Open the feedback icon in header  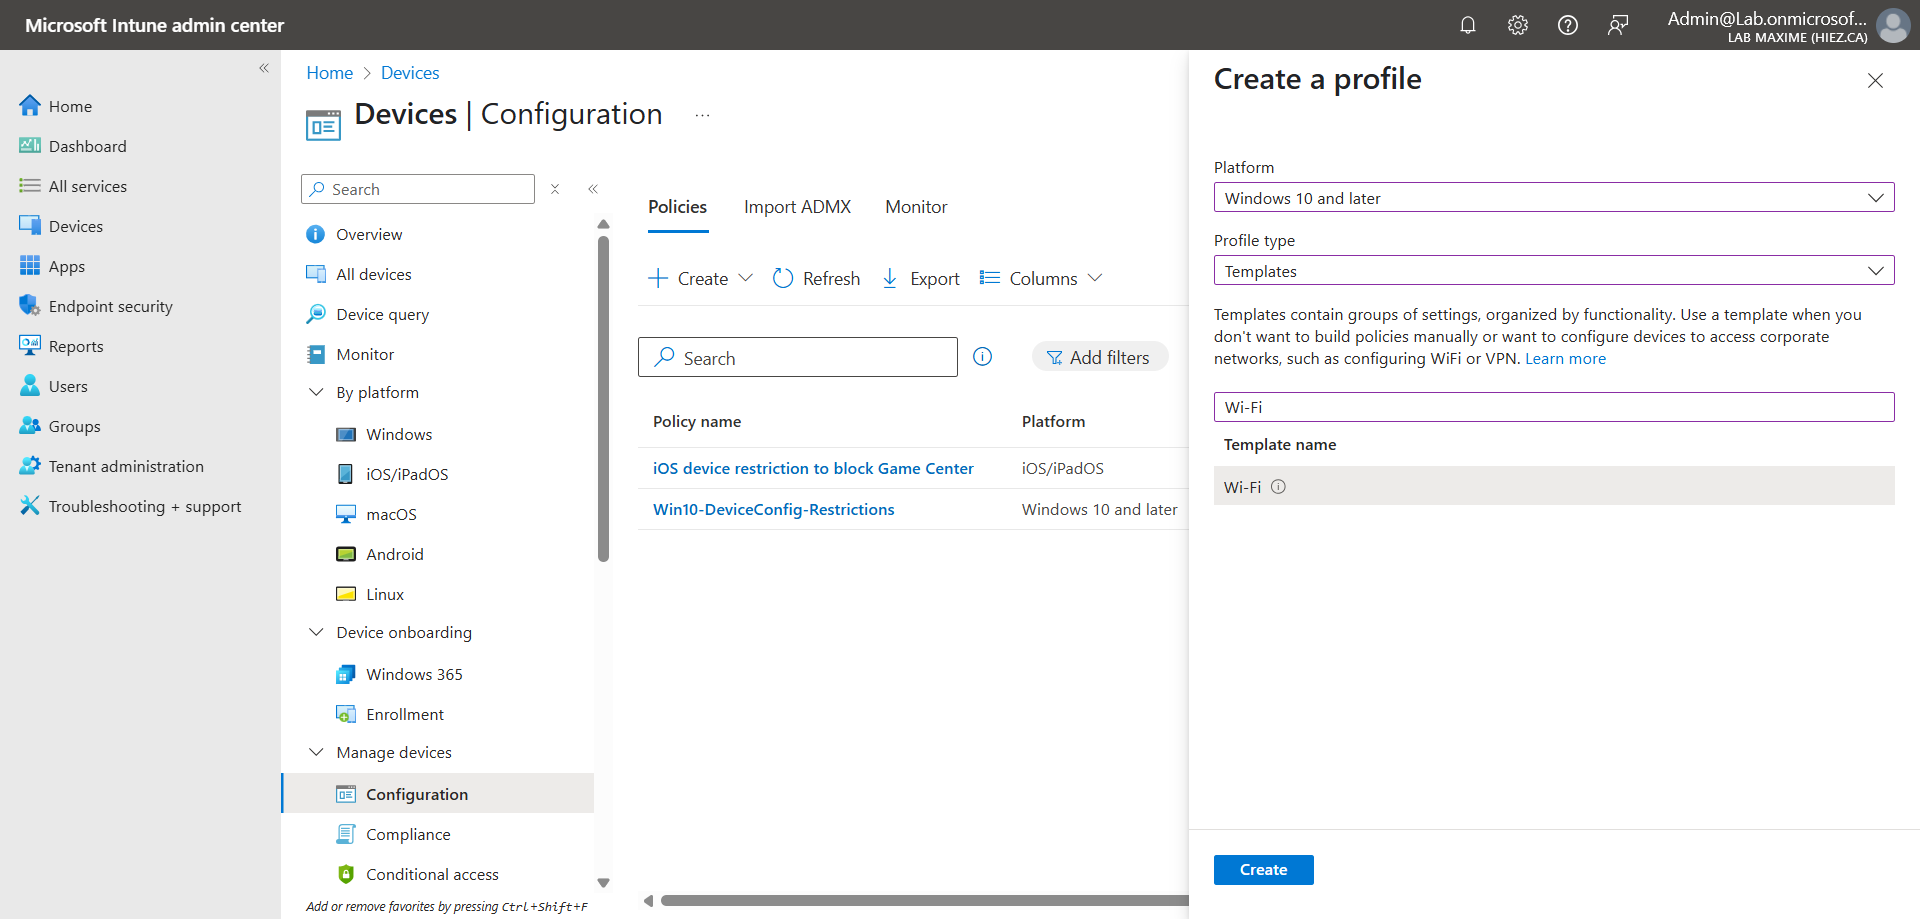coord(1617,25)
